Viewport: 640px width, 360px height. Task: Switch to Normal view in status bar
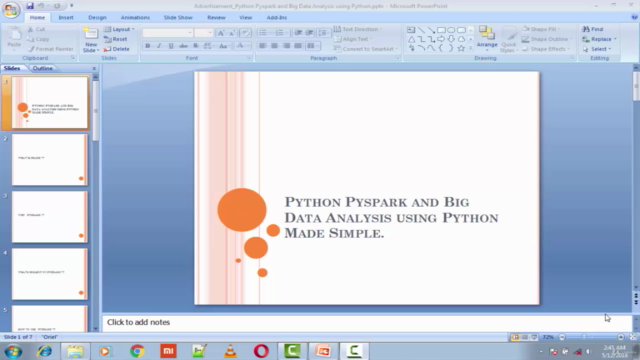click(x=516, y=337)
